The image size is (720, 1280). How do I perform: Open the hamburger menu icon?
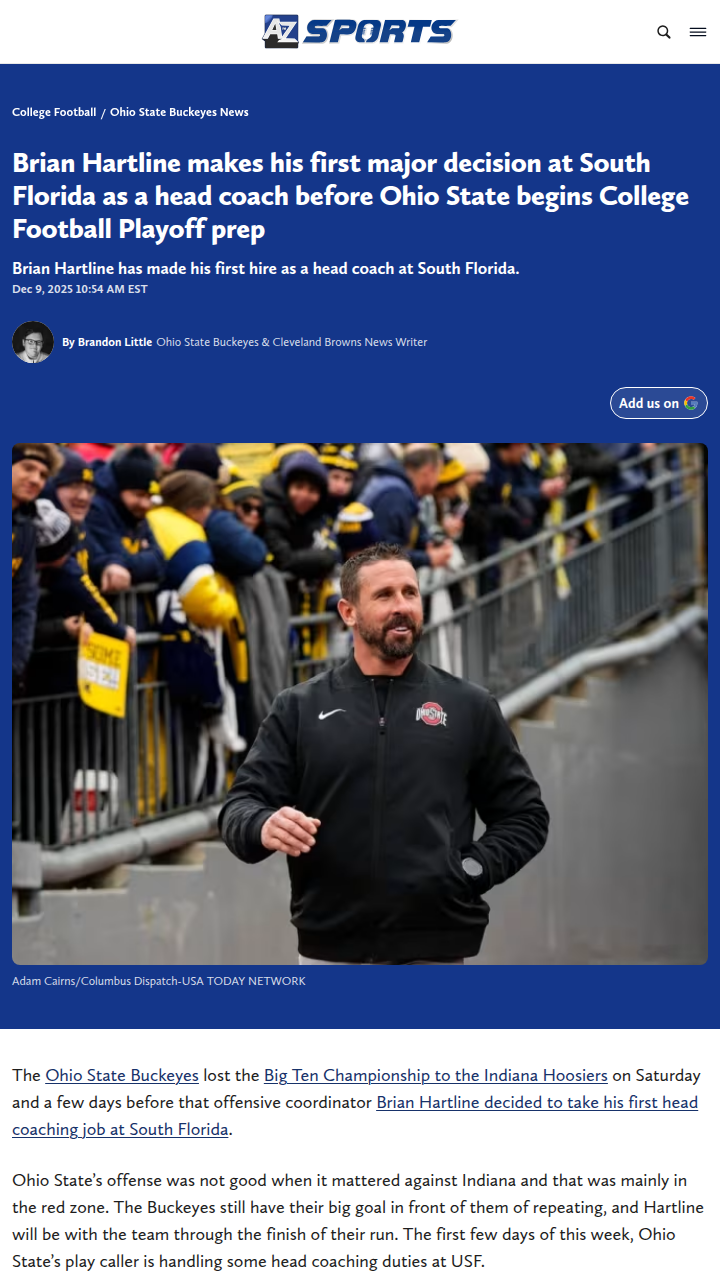click(698, 32)
